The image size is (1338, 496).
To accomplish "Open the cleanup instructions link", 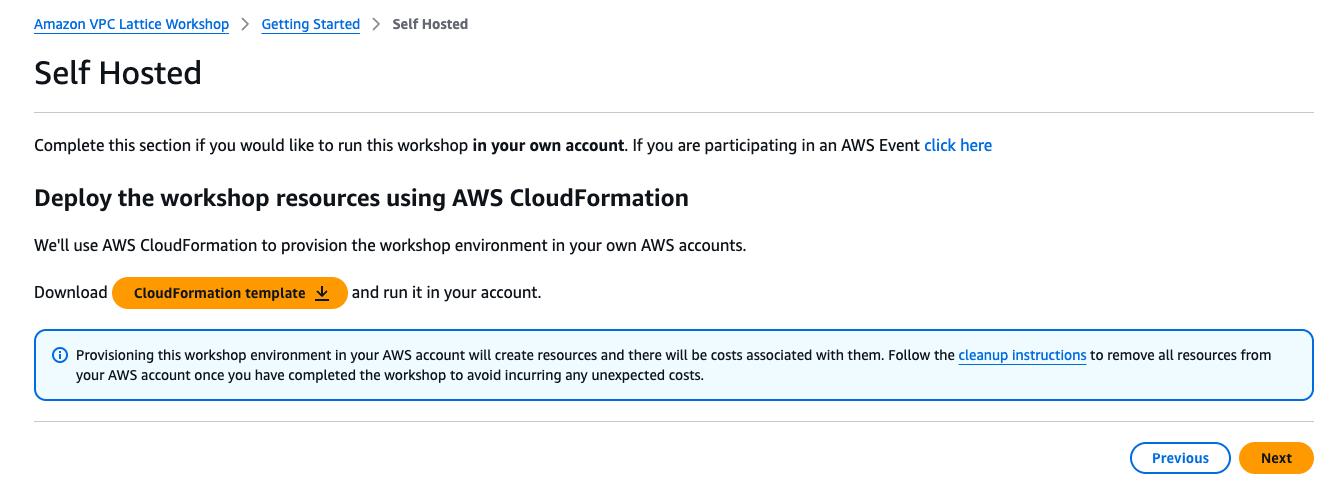I will [x=1022, y=355].
